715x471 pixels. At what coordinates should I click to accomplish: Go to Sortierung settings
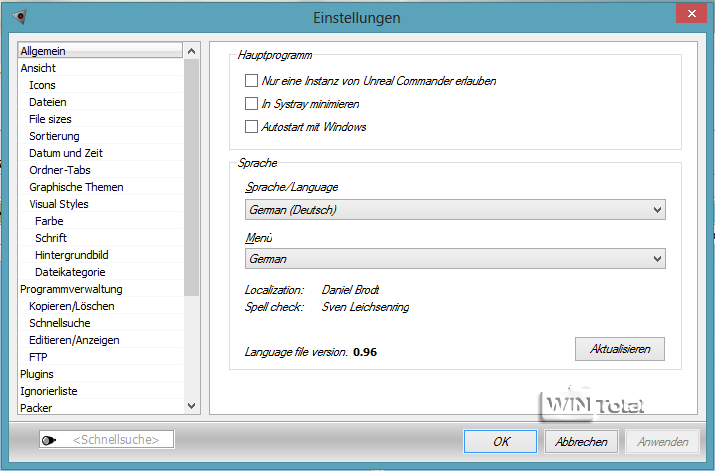pos(100,136)
